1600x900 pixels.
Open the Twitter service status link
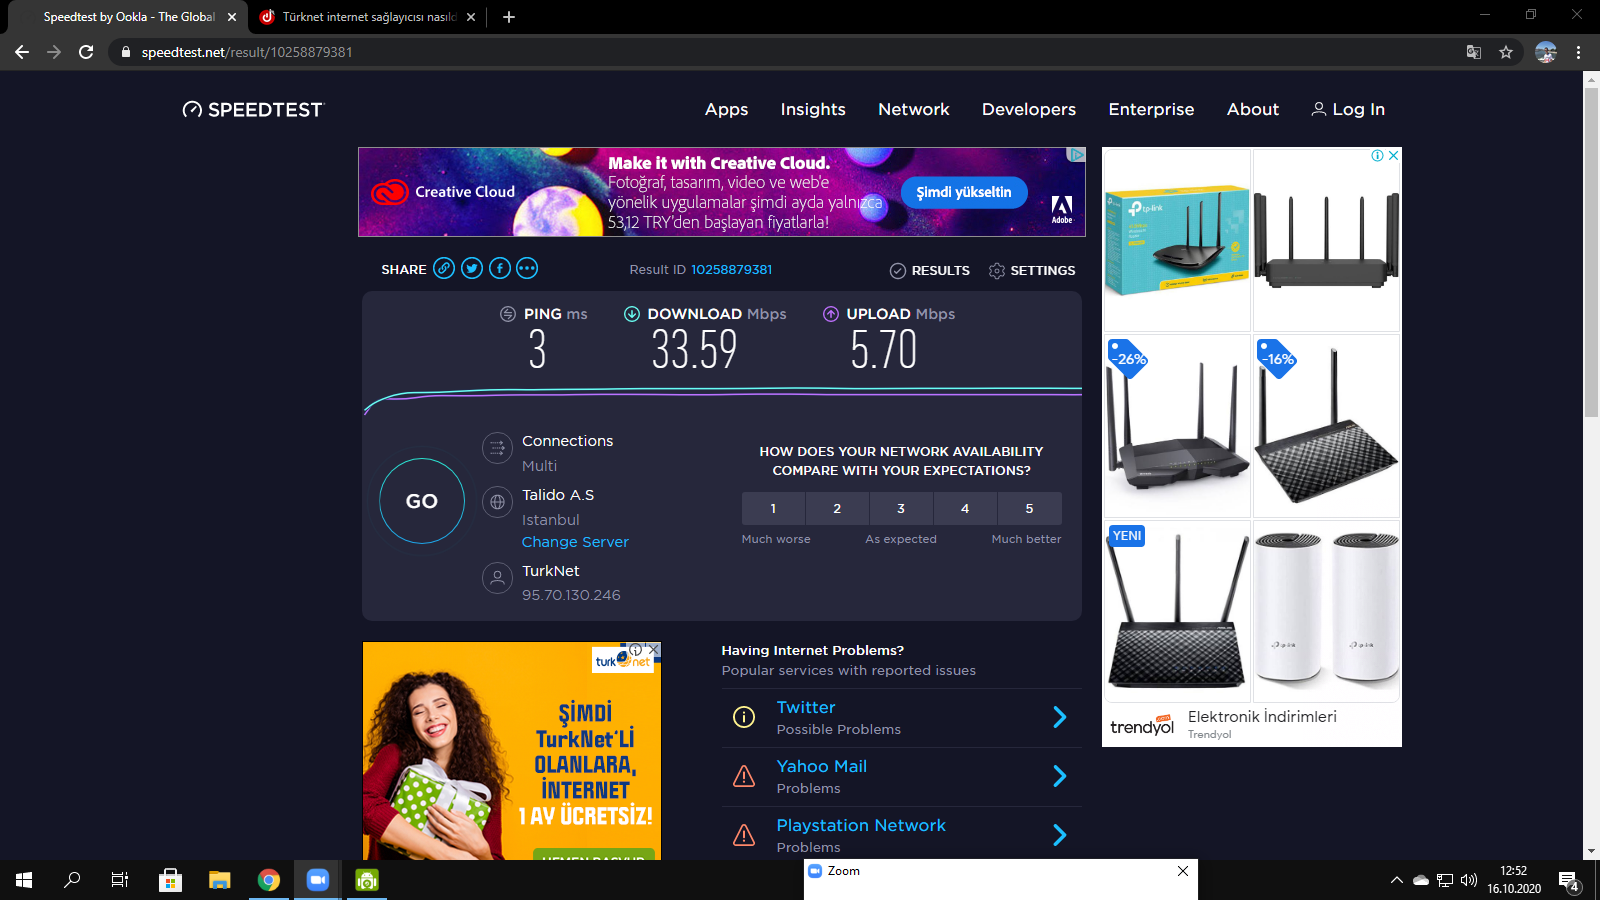[806, 707]
